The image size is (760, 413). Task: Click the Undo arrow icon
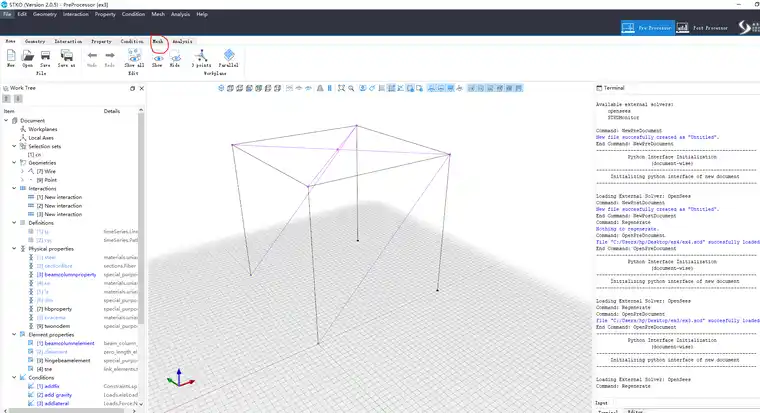(x=92, y=56)
